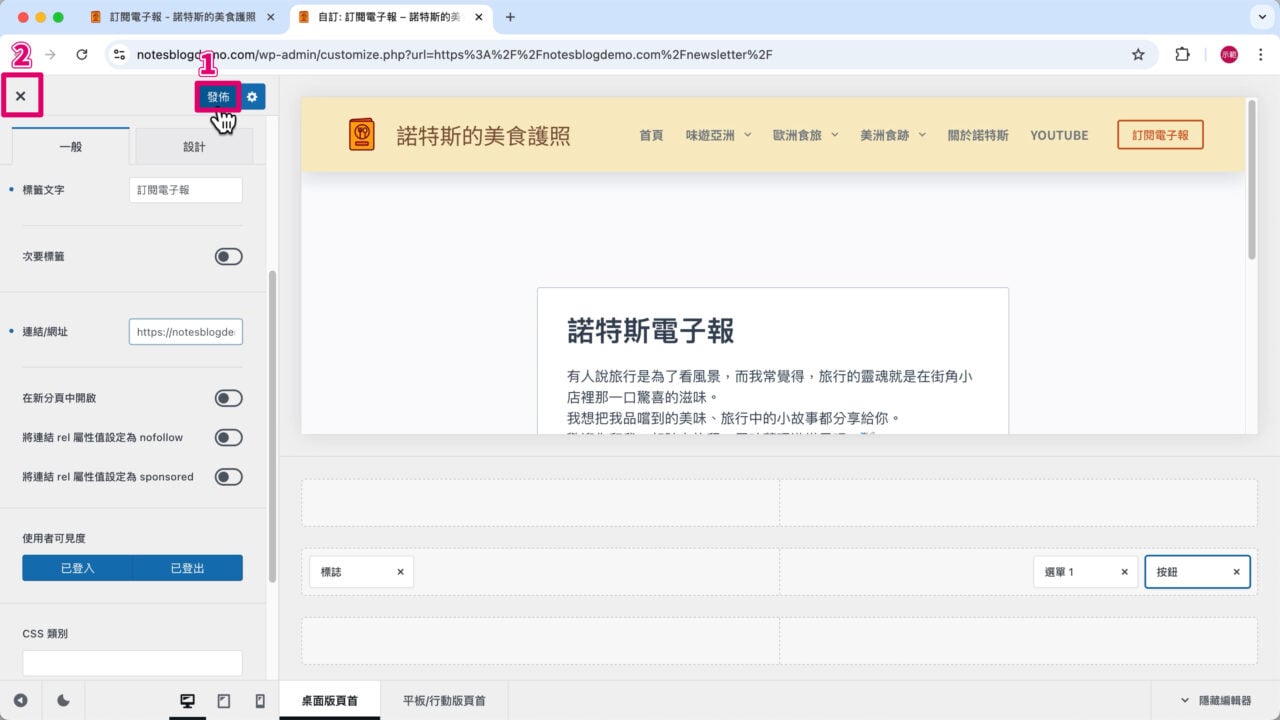Select the desktop preview icon
The height and width of the screenshot is (720, 1280).
click(x=187, y=700)
